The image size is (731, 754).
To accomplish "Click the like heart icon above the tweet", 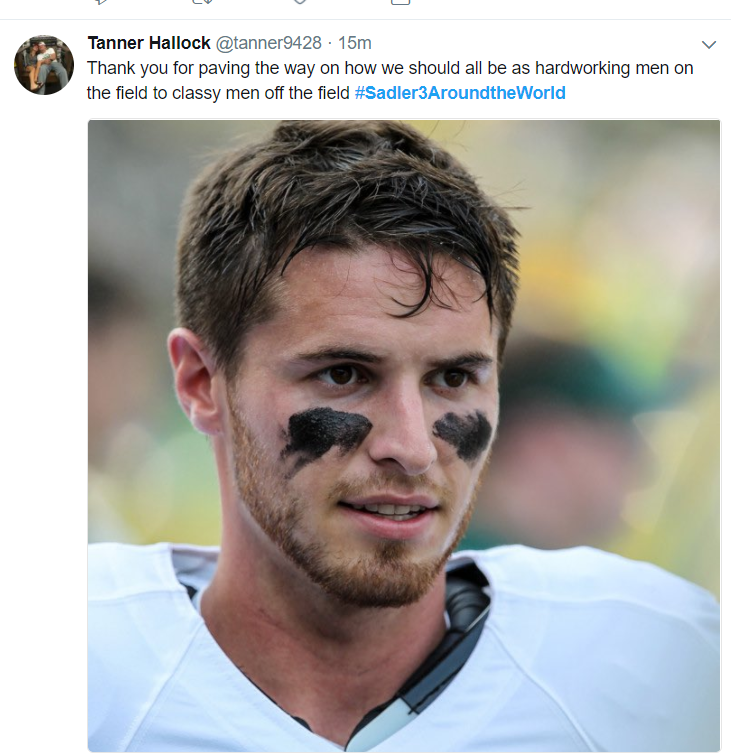I will click(301, 2).
